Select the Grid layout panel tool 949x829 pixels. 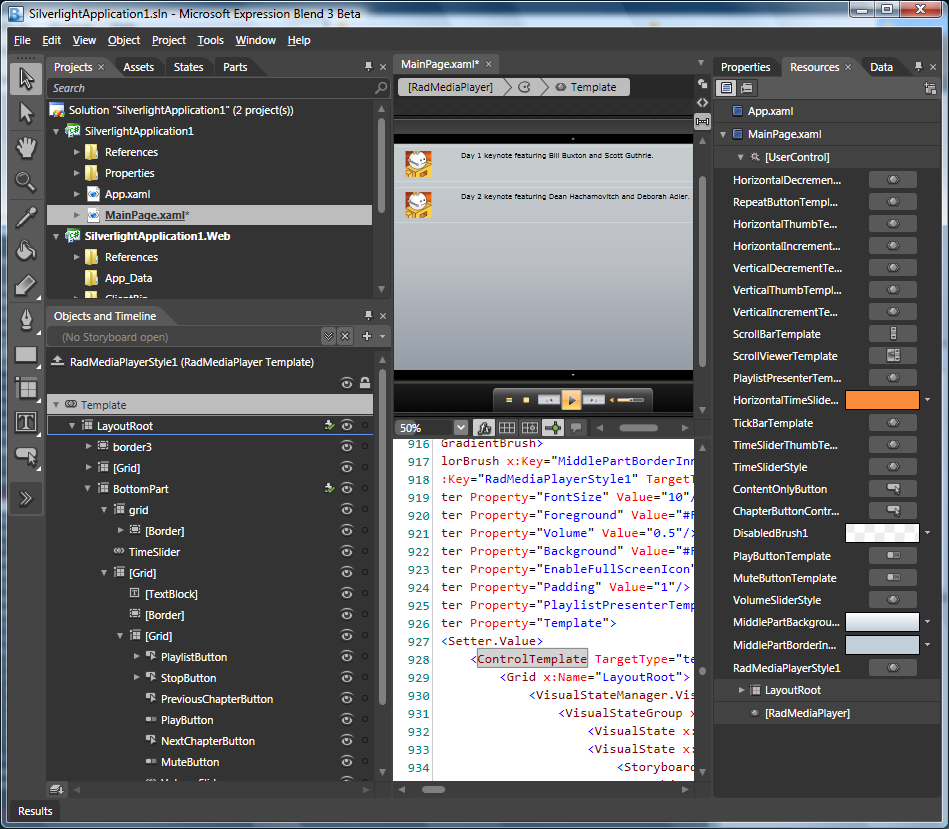coord(26,388)
